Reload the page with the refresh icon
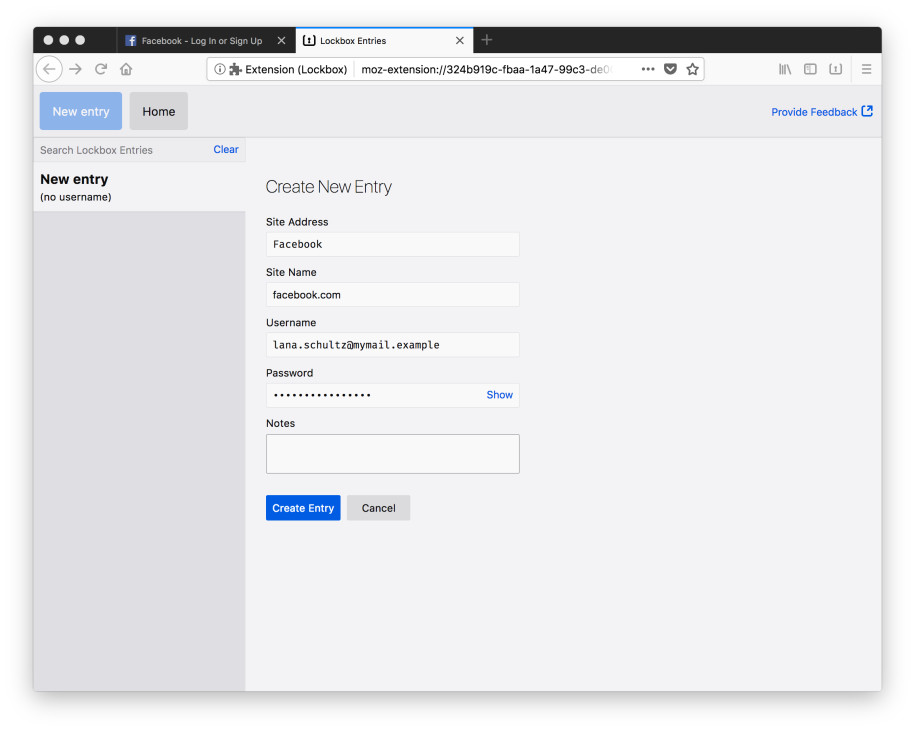Image resolution: width=915 pixels, height=731 pixels. click(101, 69)
